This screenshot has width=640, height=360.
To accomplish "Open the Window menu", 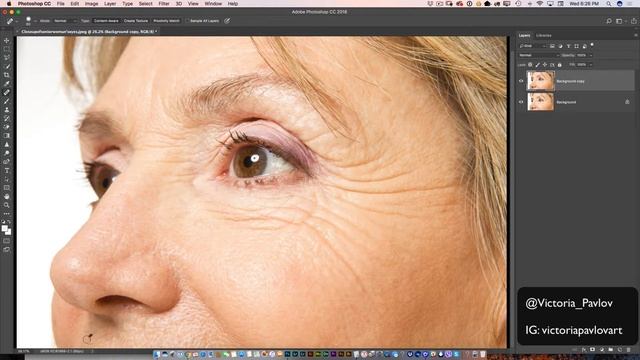I will click(x=213, y=4).
